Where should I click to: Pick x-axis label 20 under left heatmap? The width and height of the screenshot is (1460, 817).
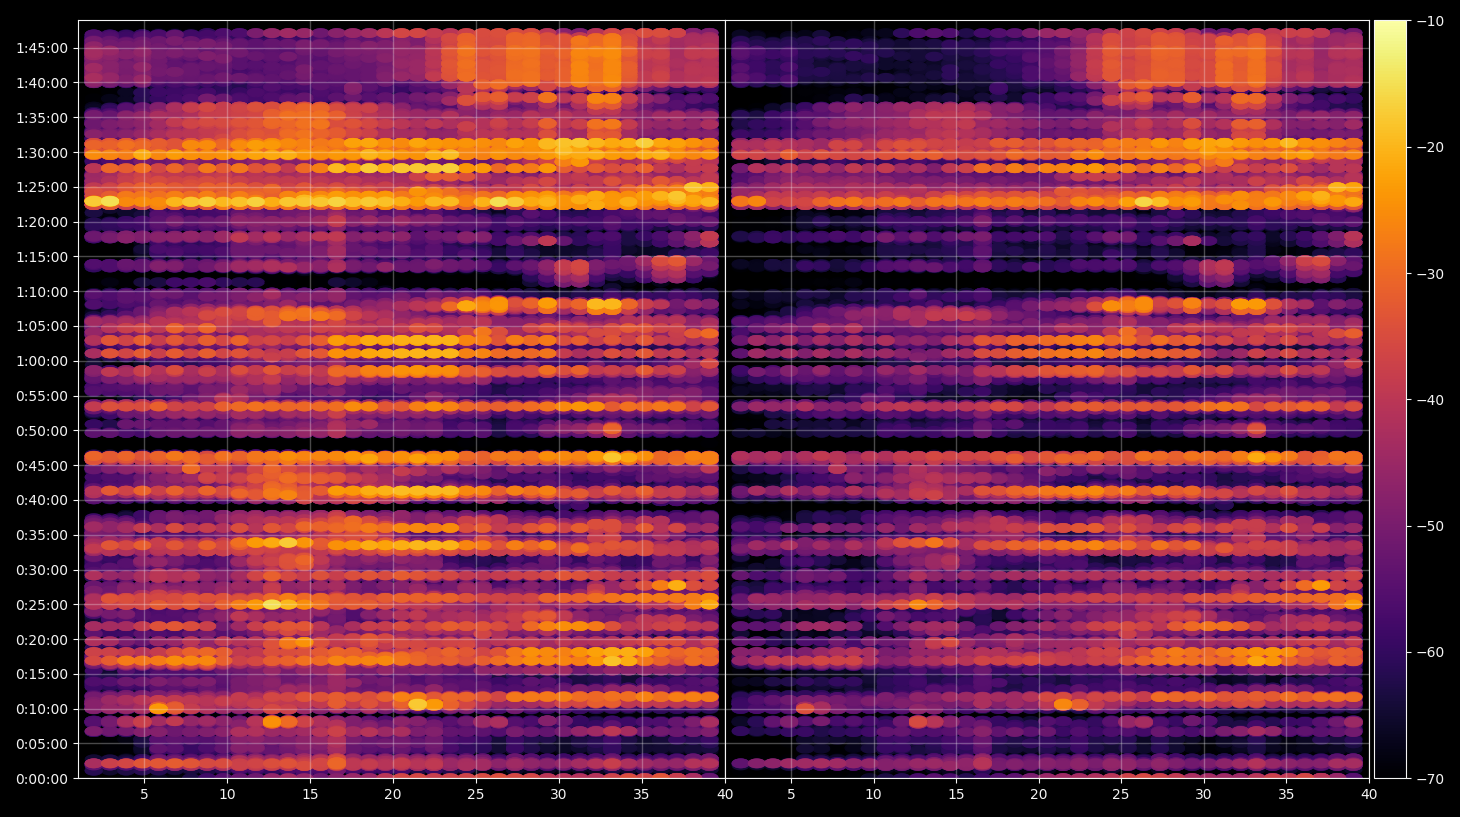[393, 795]
